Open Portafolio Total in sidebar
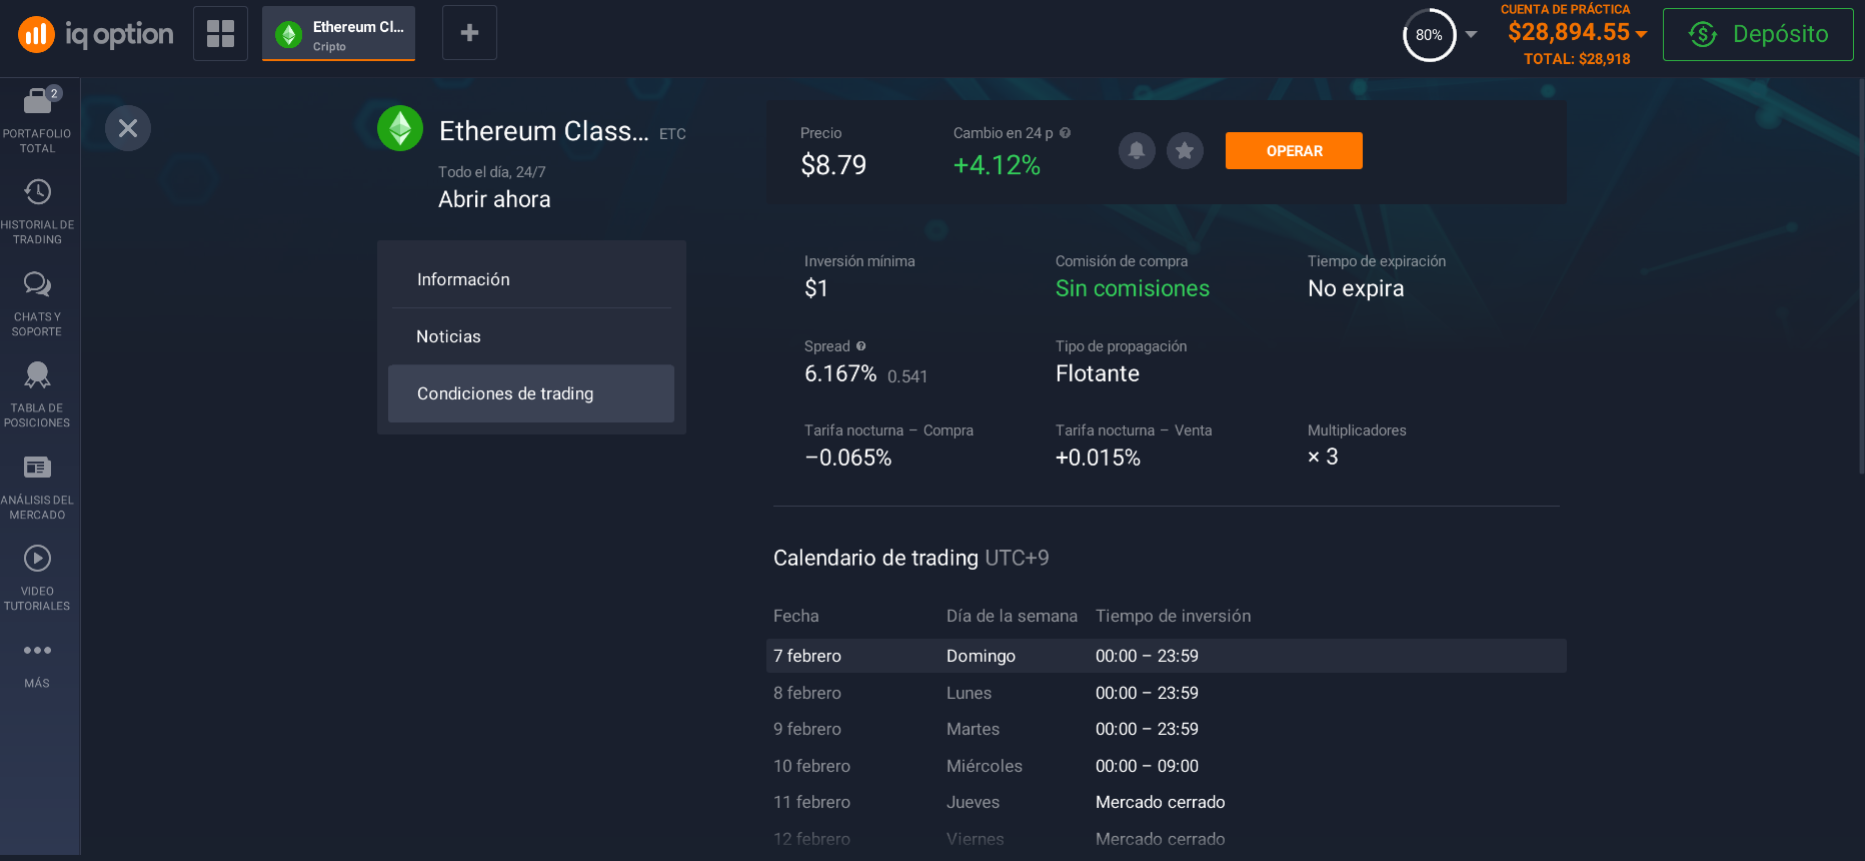Image resolution: width=1865 pixels, height=861 pixels. [37, 120]
